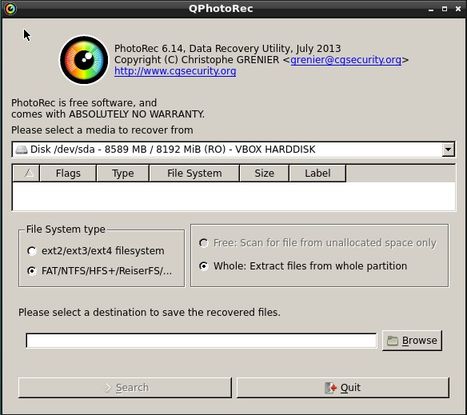
Task: Maximize the QPhotoRec window
Action: (x=444, y=9)
